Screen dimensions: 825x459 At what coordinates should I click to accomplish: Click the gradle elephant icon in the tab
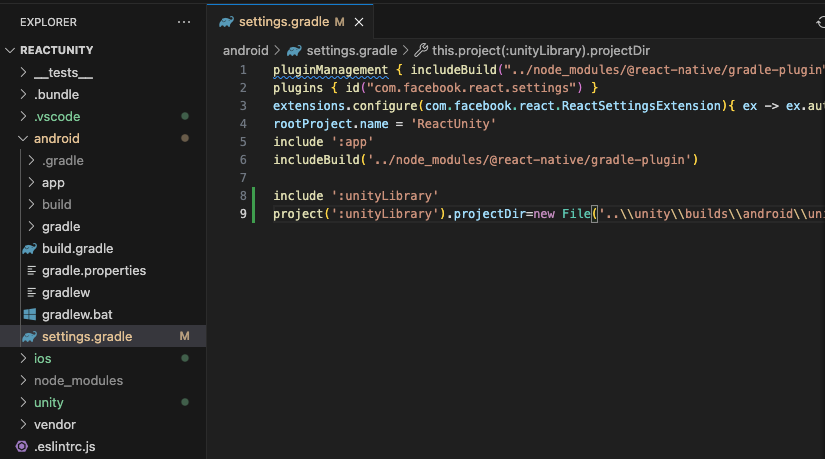(x=226, y=22)
